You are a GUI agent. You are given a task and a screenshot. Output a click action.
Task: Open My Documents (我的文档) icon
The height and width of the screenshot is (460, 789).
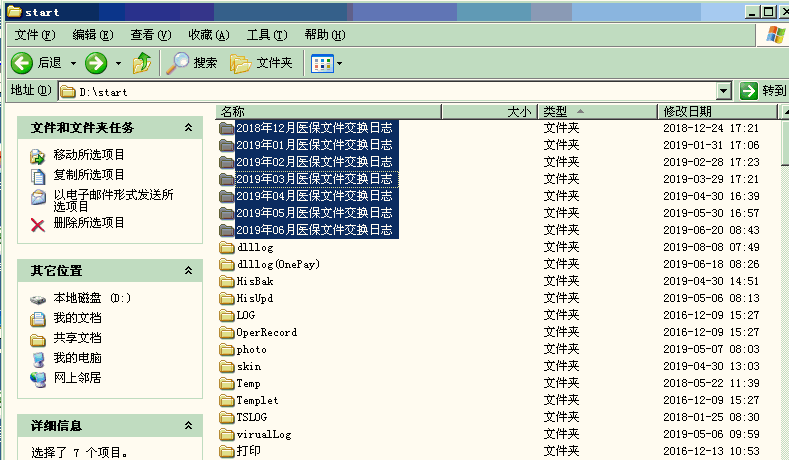click(x=38, y=319)
